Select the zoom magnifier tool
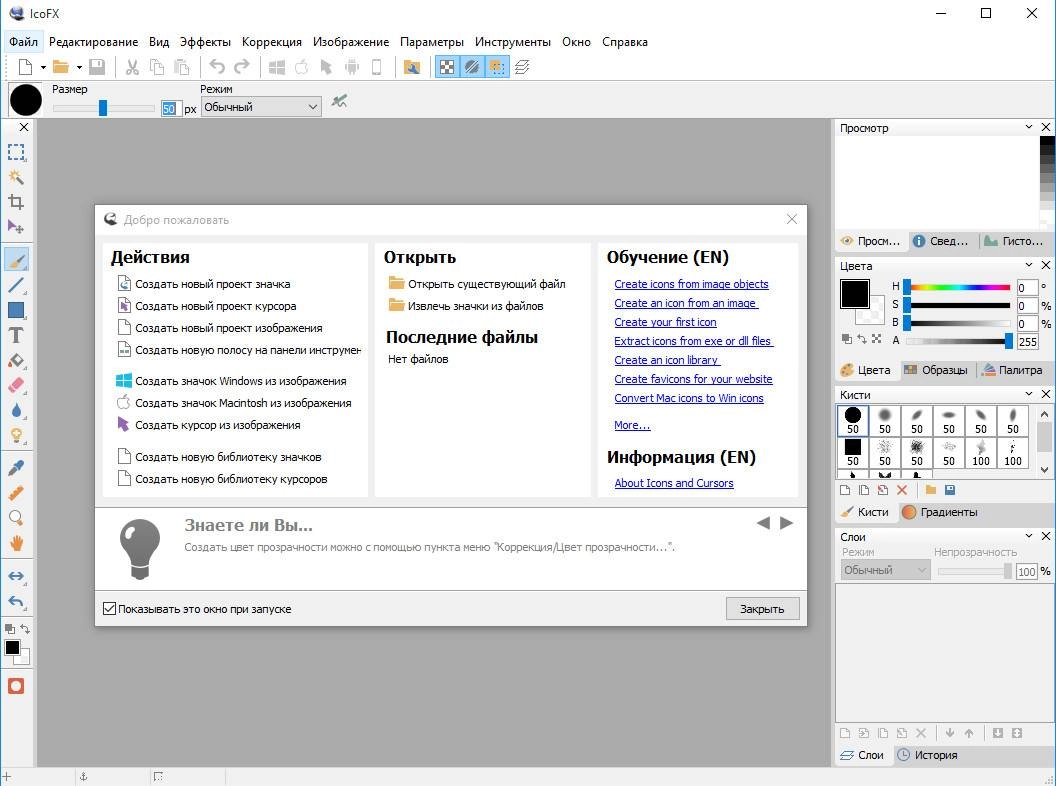Image resolution: width=1056 pixels, height=786 pixels. pyautogui.click(x=16, y=518)
